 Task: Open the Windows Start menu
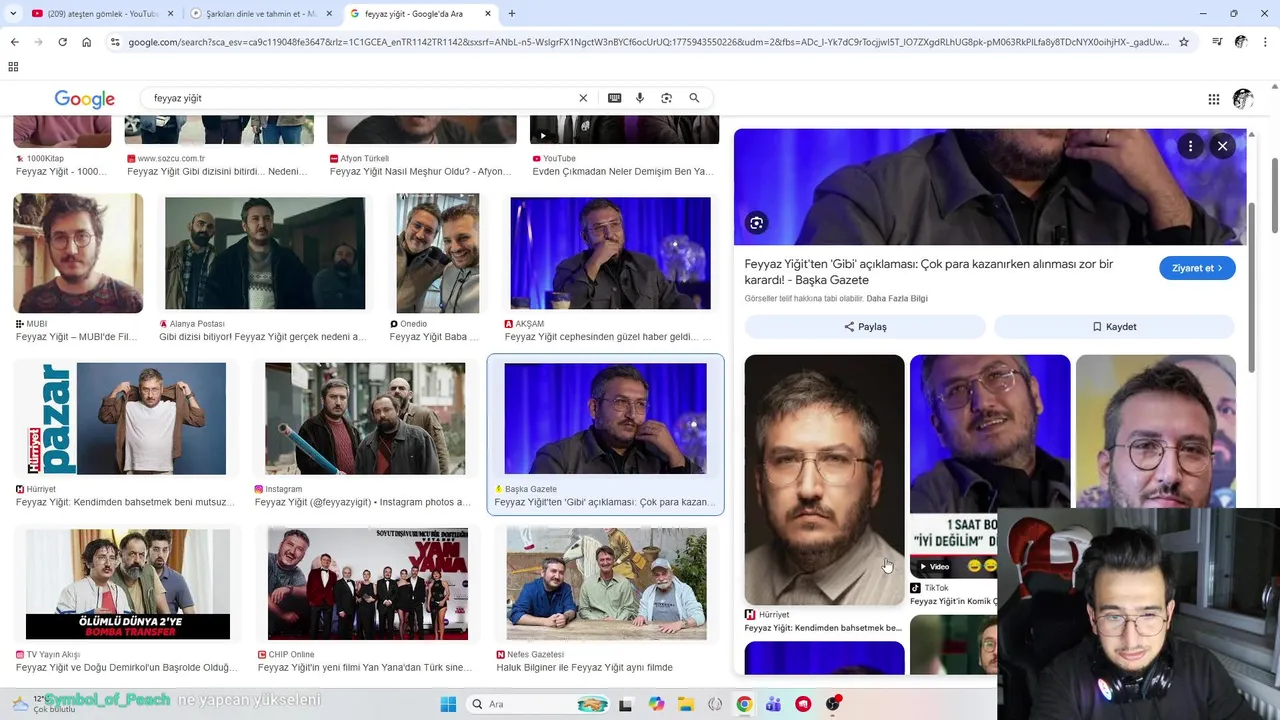tap(448, 704)
